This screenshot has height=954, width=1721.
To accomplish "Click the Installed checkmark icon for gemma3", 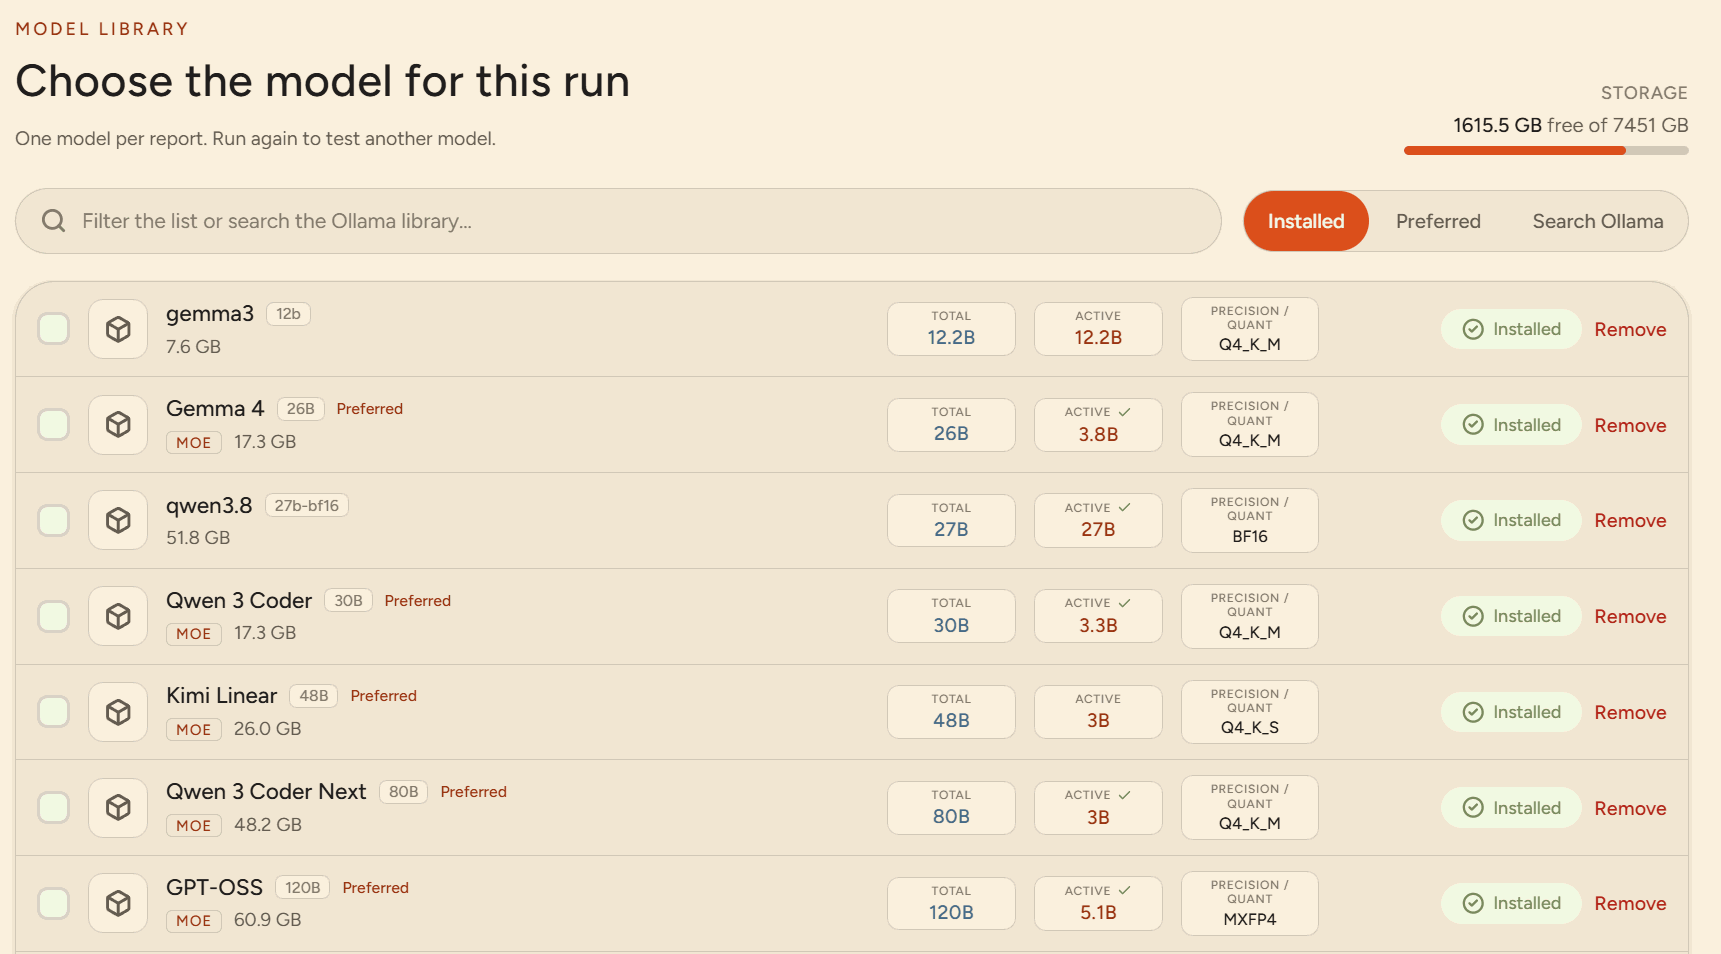I will (x=1473, y=329).
